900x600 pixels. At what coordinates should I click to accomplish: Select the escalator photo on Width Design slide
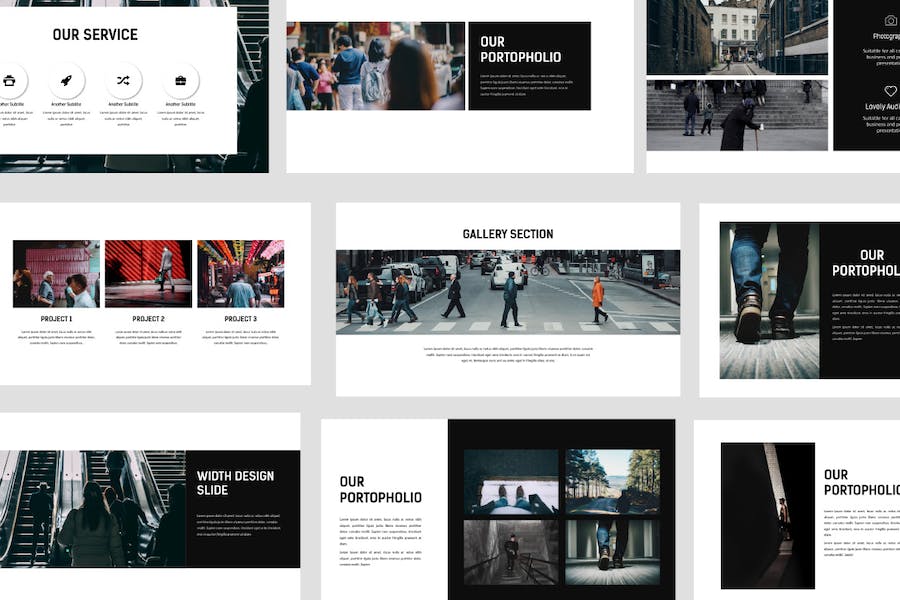coord(92,509)
